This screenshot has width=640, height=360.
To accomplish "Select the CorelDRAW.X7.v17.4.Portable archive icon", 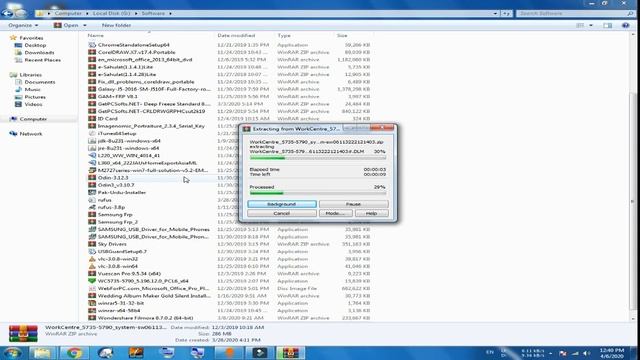I will tap(92, 52).
